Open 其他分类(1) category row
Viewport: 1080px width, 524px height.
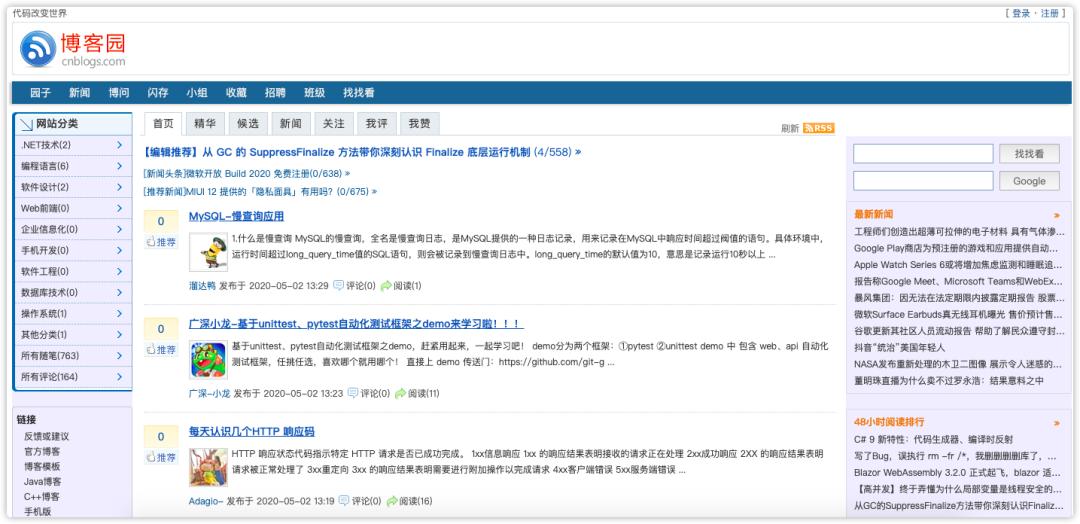click(72, 335)
